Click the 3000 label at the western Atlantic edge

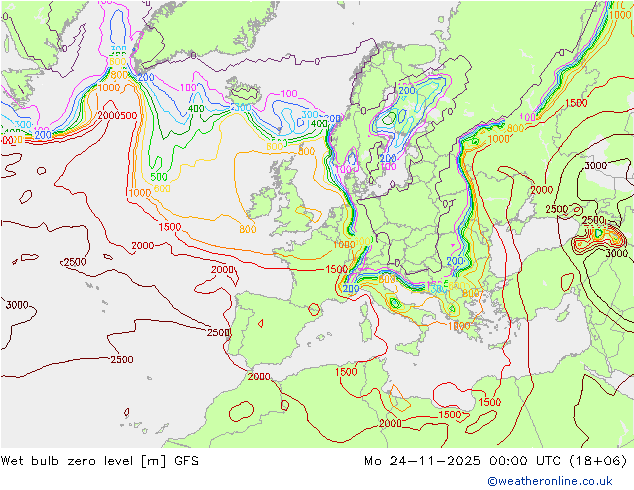click(x=17, y=305)
